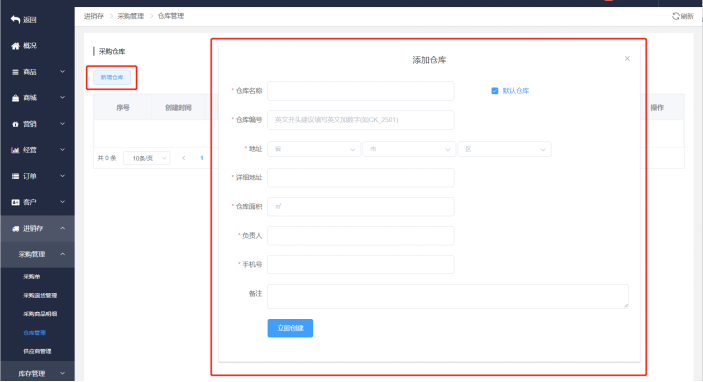This screenshot has height=382, width=703.
Task: Close the 添加仓库 dialog with X
Action: (x=627, y=59)
